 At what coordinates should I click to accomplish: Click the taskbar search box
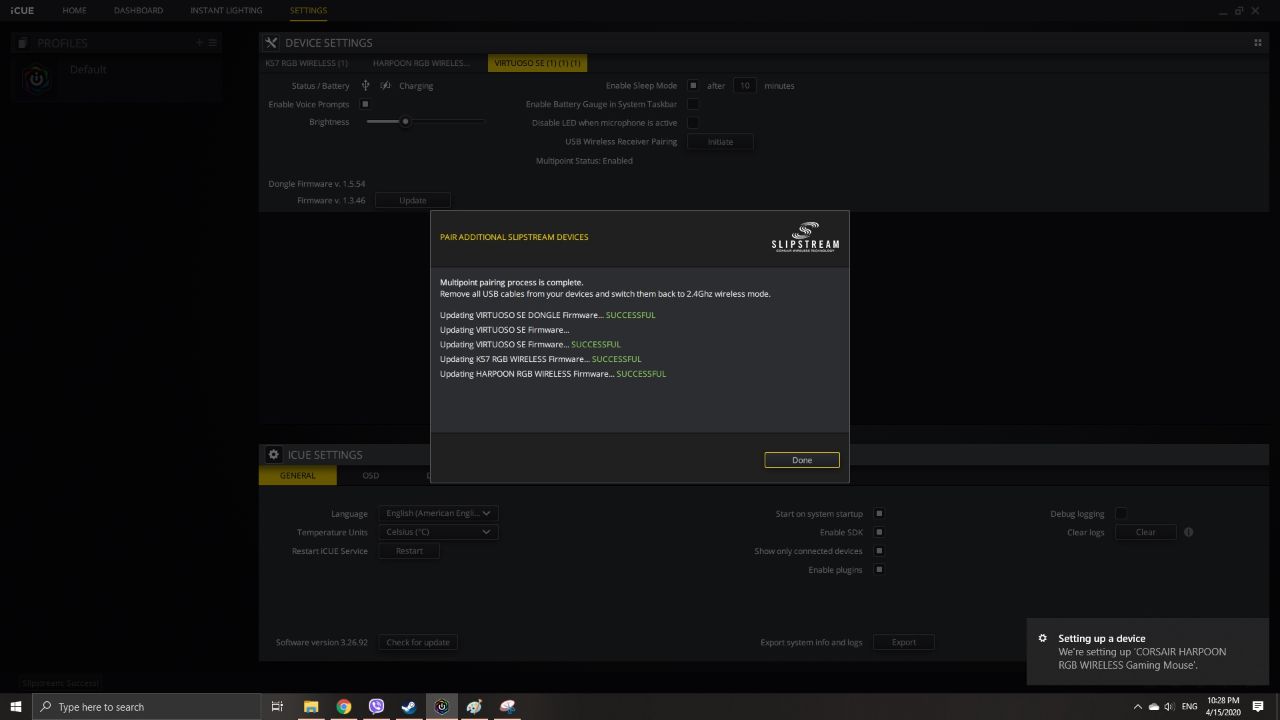(147, 707)
